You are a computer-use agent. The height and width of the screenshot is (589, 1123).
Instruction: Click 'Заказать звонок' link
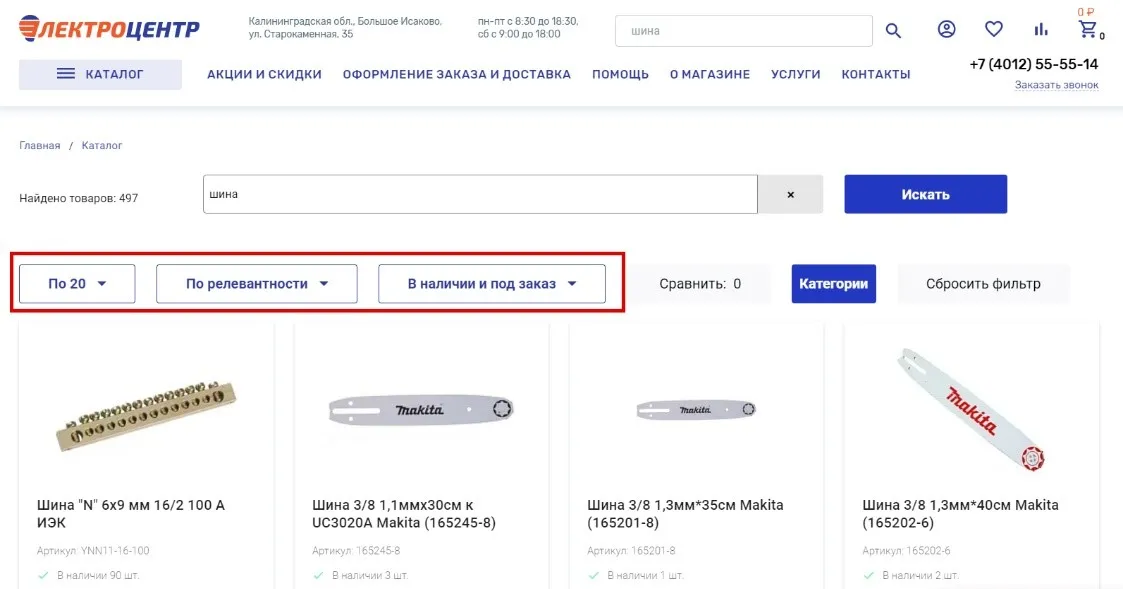(1057, 85)
